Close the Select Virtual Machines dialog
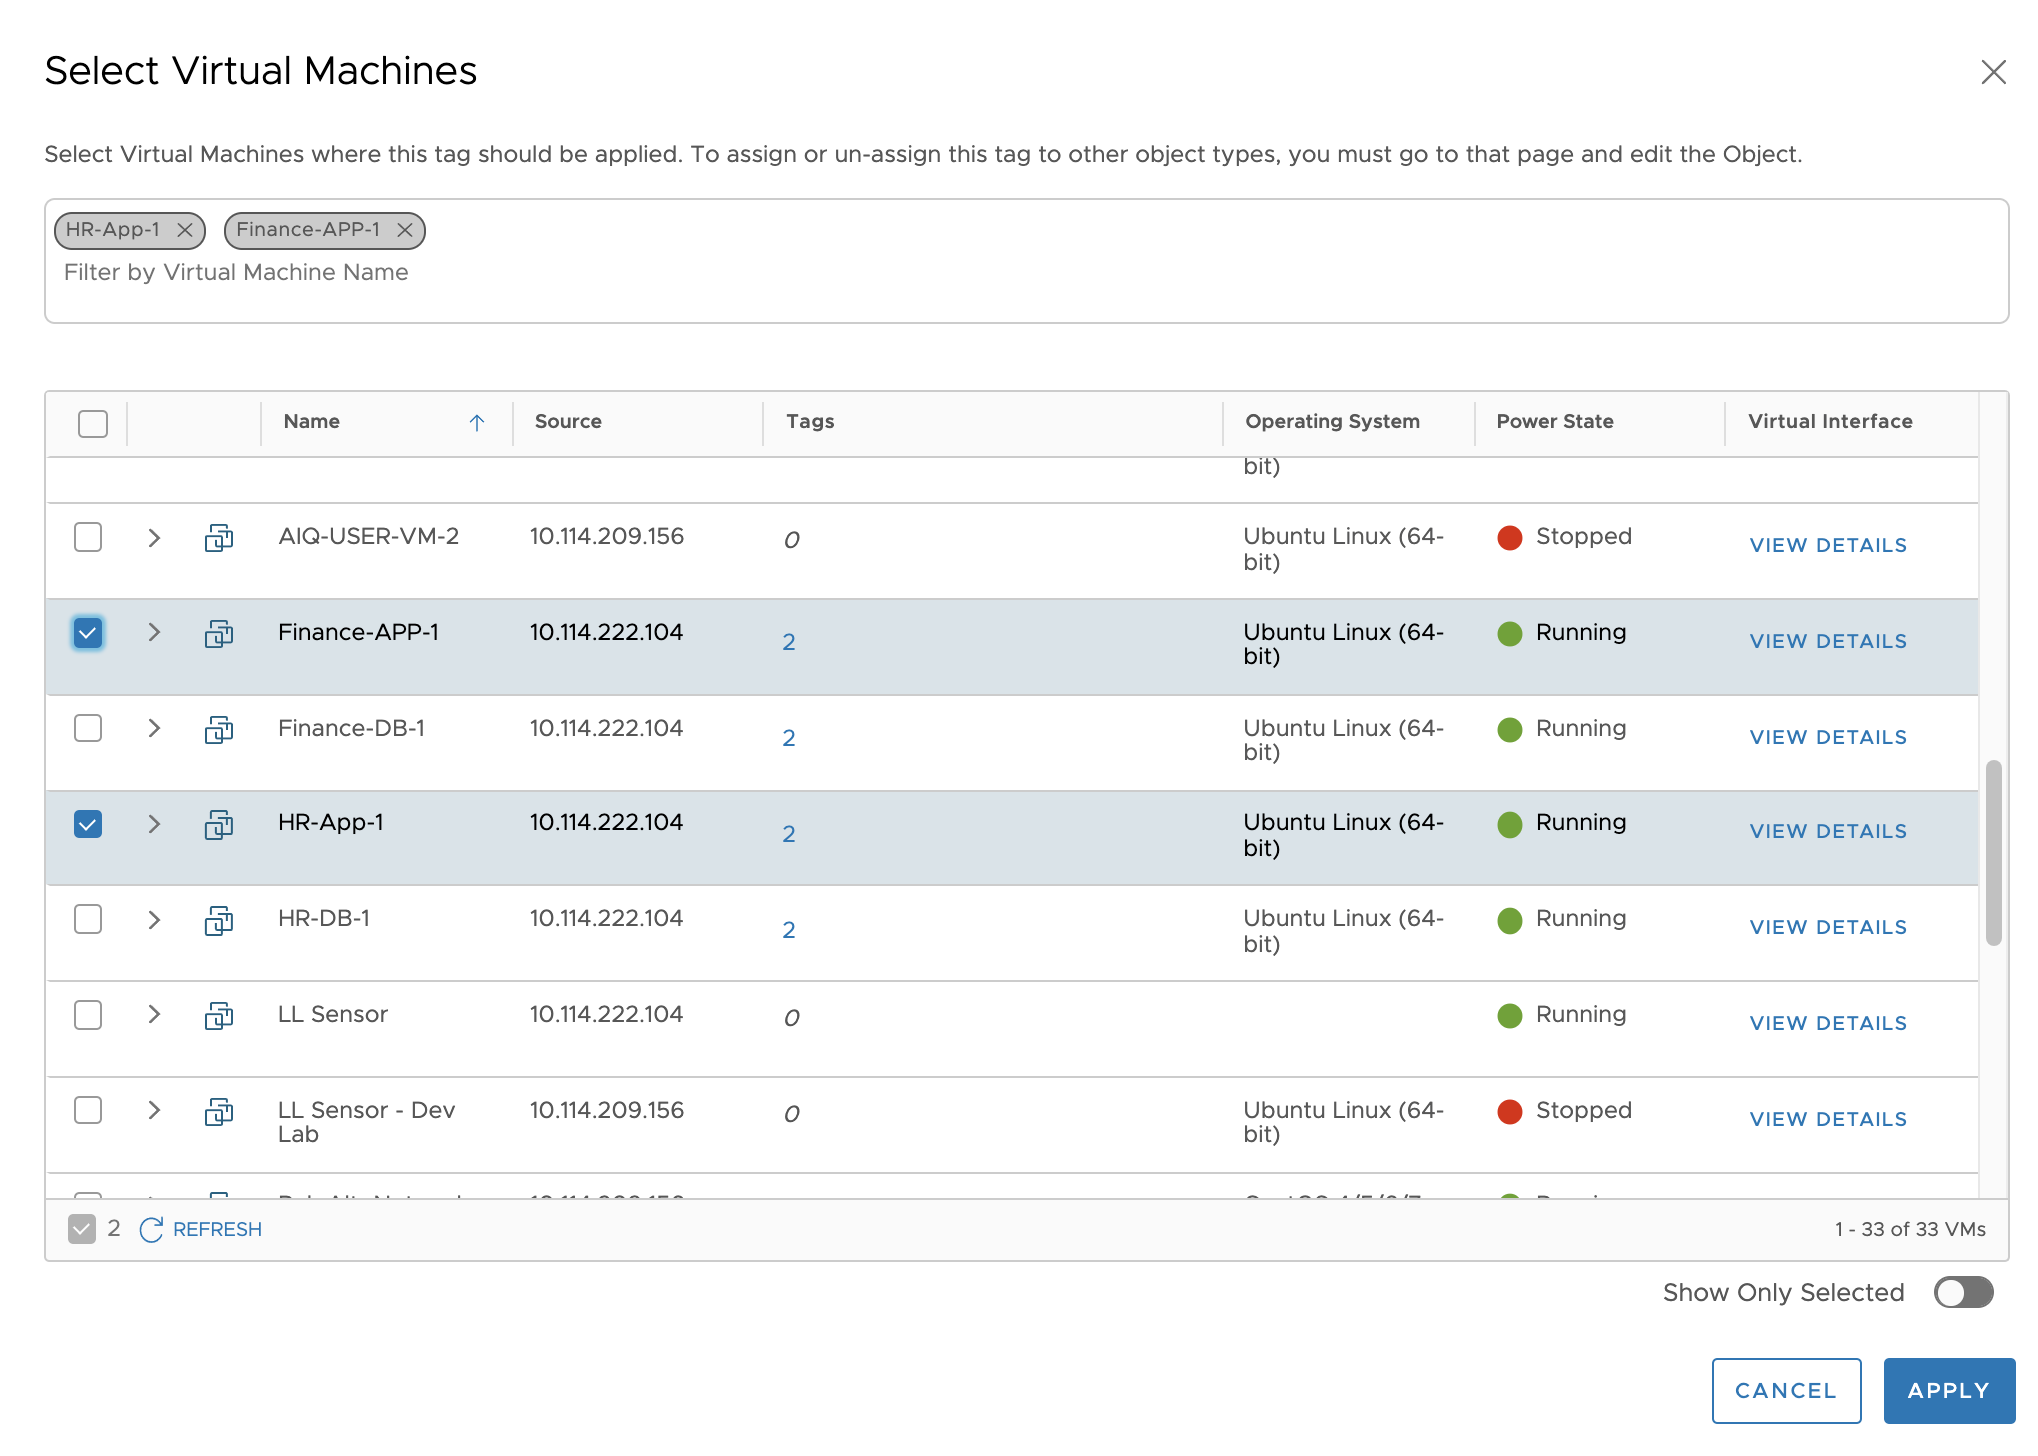 pos(1993,72)
